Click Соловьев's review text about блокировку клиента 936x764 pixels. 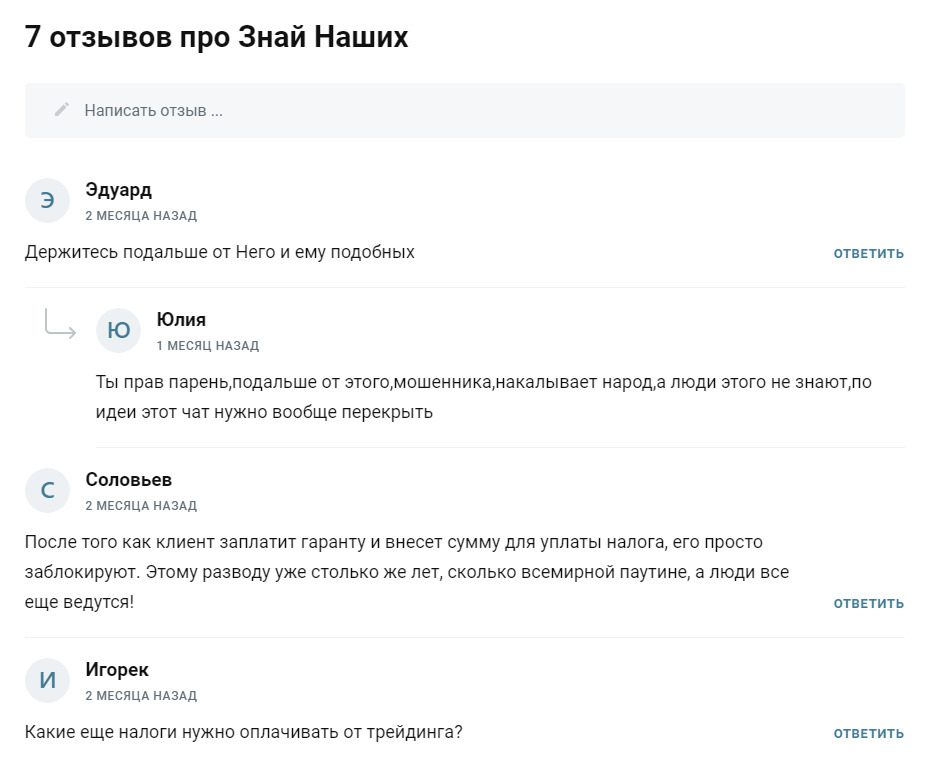[x=400, y=572]
